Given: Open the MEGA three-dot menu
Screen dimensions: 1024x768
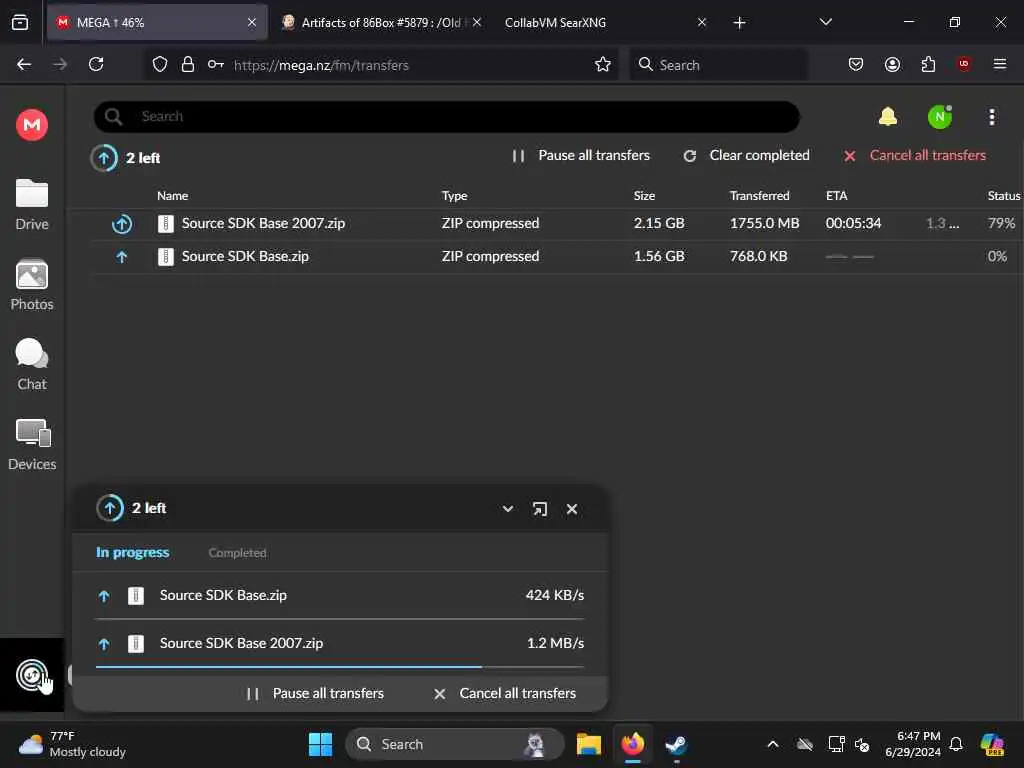Looking at the screenshot, I should pyautogui.click(x=991, y=117).
